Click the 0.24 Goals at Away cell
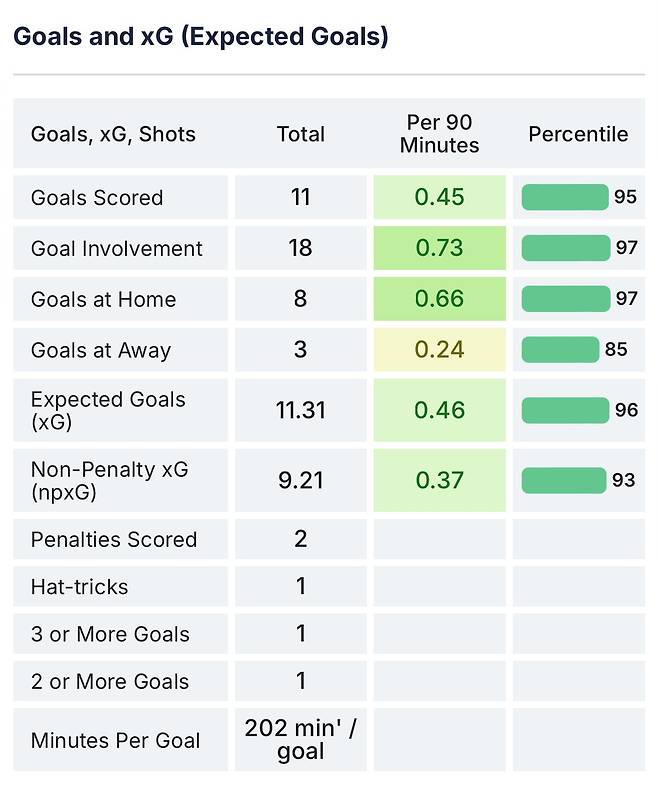 [440, 349]
